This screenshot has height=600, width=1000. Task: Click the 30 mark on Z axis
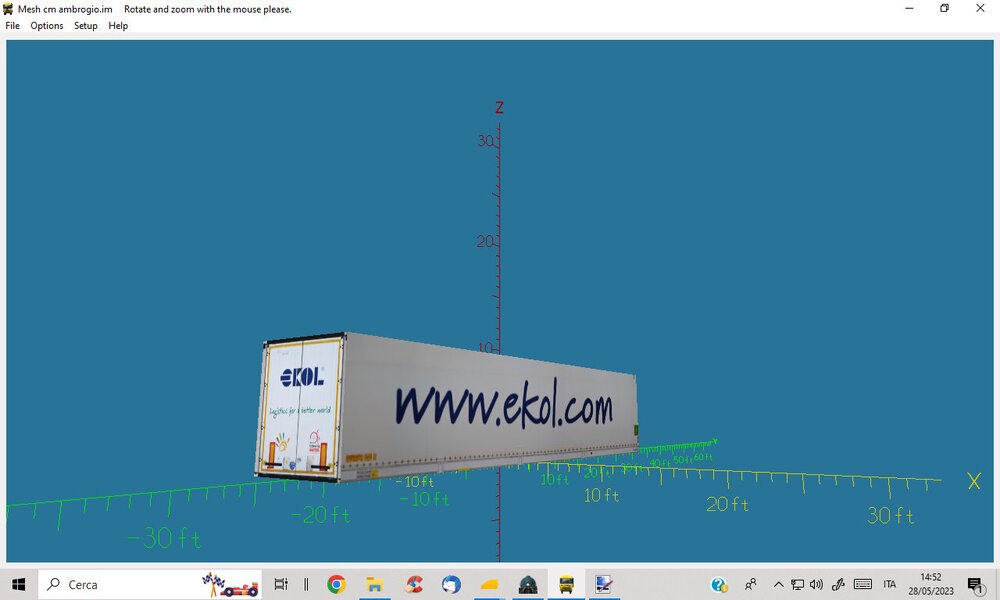(x=485, y=140)
